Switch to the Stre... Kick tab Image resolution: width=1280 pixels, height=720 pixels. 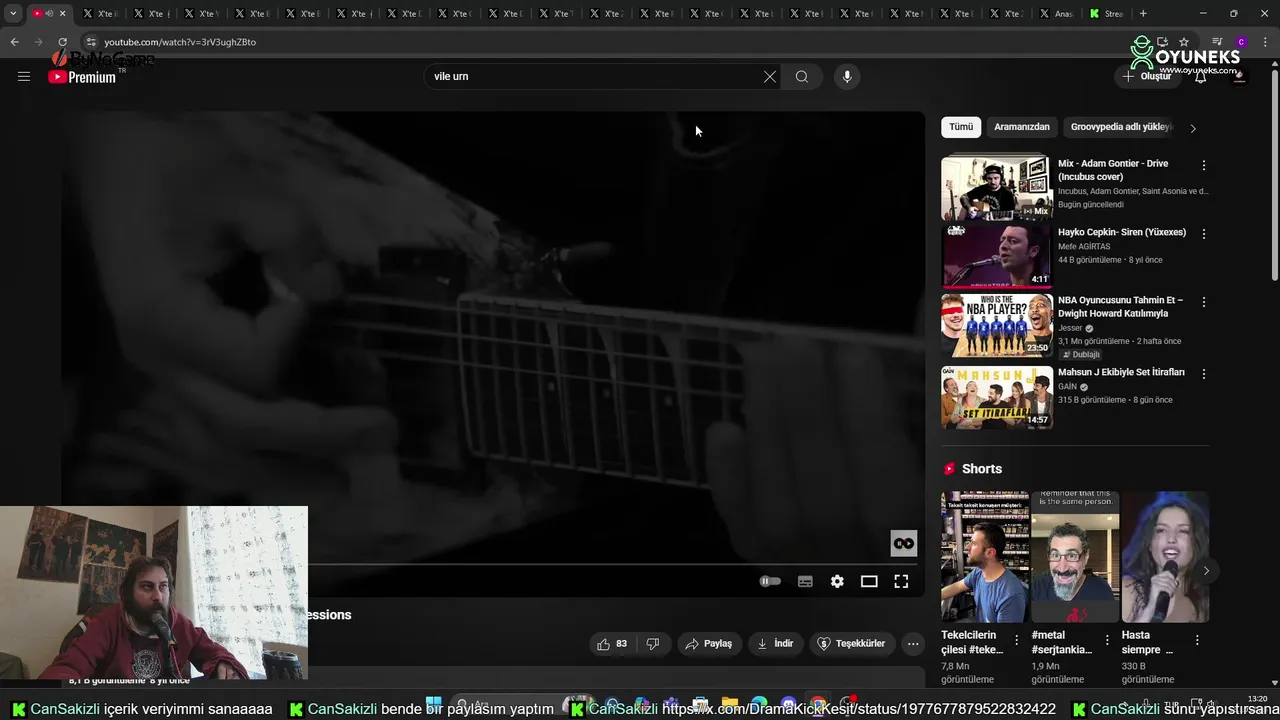point(1106,14)
